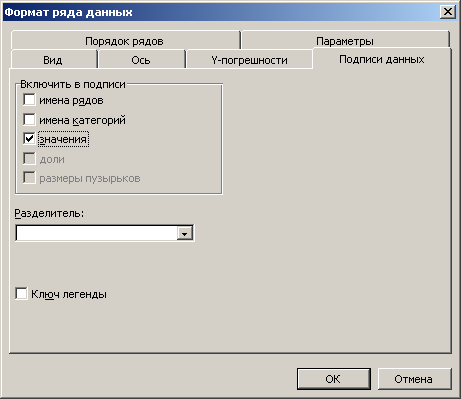Go to the 'Y-погрешности' tab

[x=249, y=60]
